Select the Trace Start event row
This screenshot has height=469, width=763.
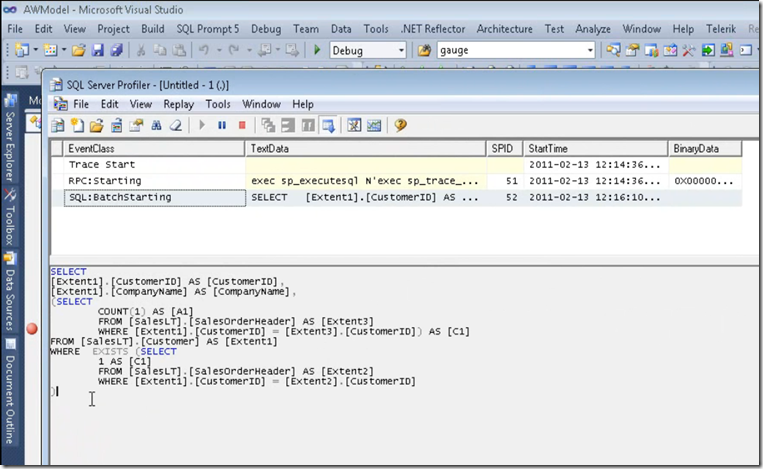397,164
